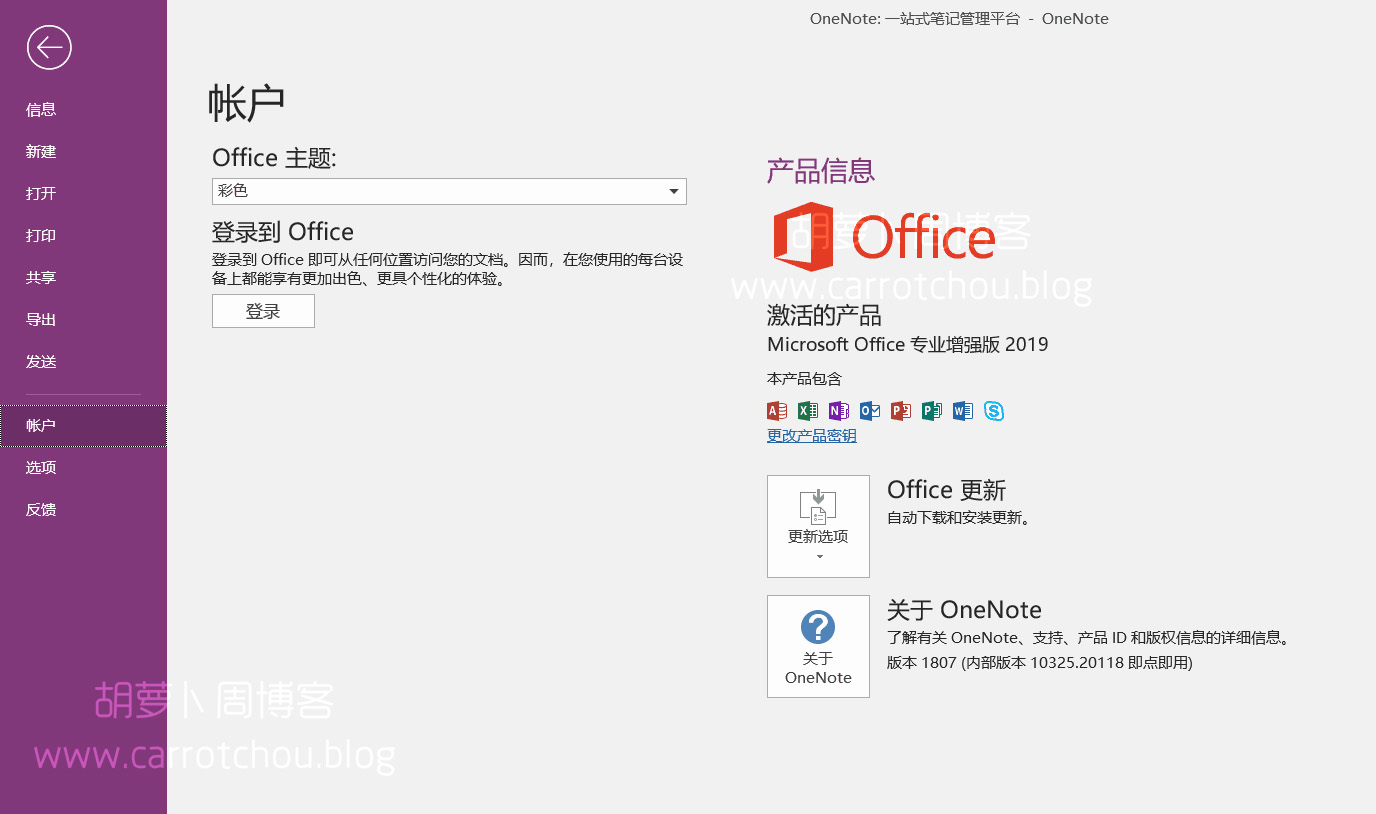This screenshot has width=1376, height=814.
Task: Click the Office 更新 heading
Action: [x=946, y=490]
